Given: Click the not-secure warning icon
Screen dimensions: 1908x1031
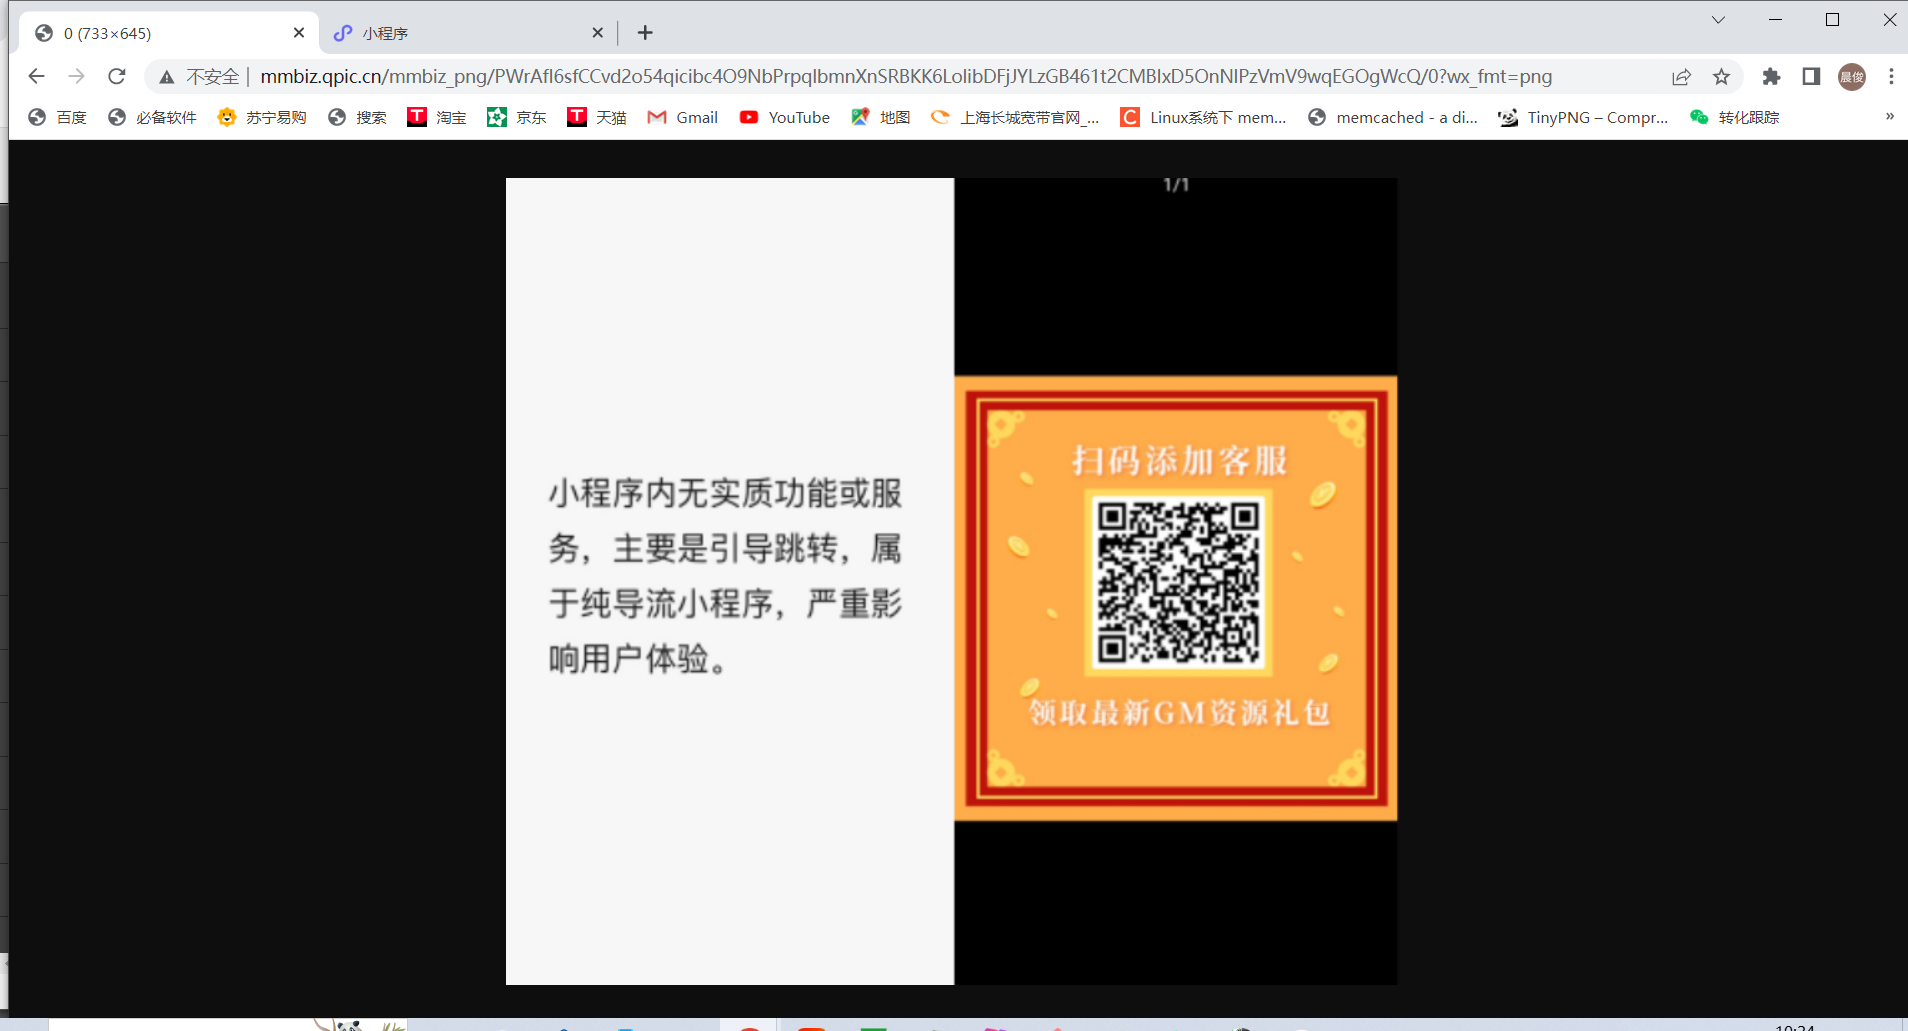Looking at the screenshot, I should coord(167,77).
